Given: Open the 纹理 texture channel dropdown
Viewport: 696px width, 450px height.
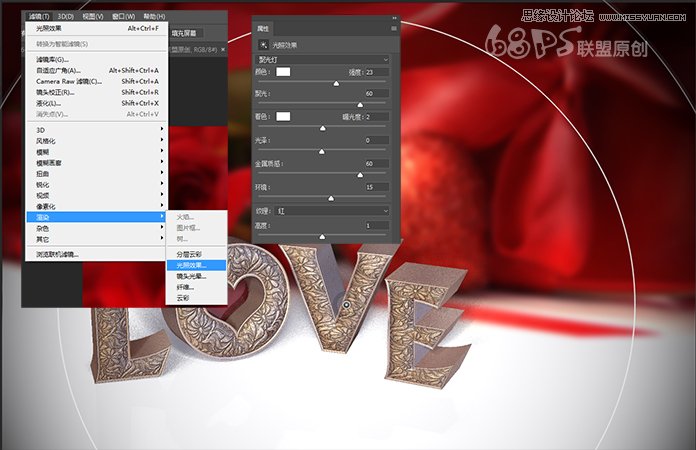Looking at the screenshot, I should tap(332, 211).
